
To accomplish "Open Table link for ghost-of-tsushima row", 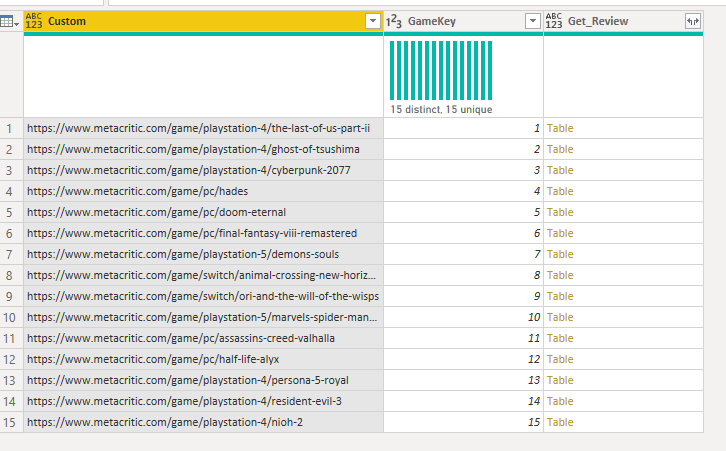I will coord(560,149).
